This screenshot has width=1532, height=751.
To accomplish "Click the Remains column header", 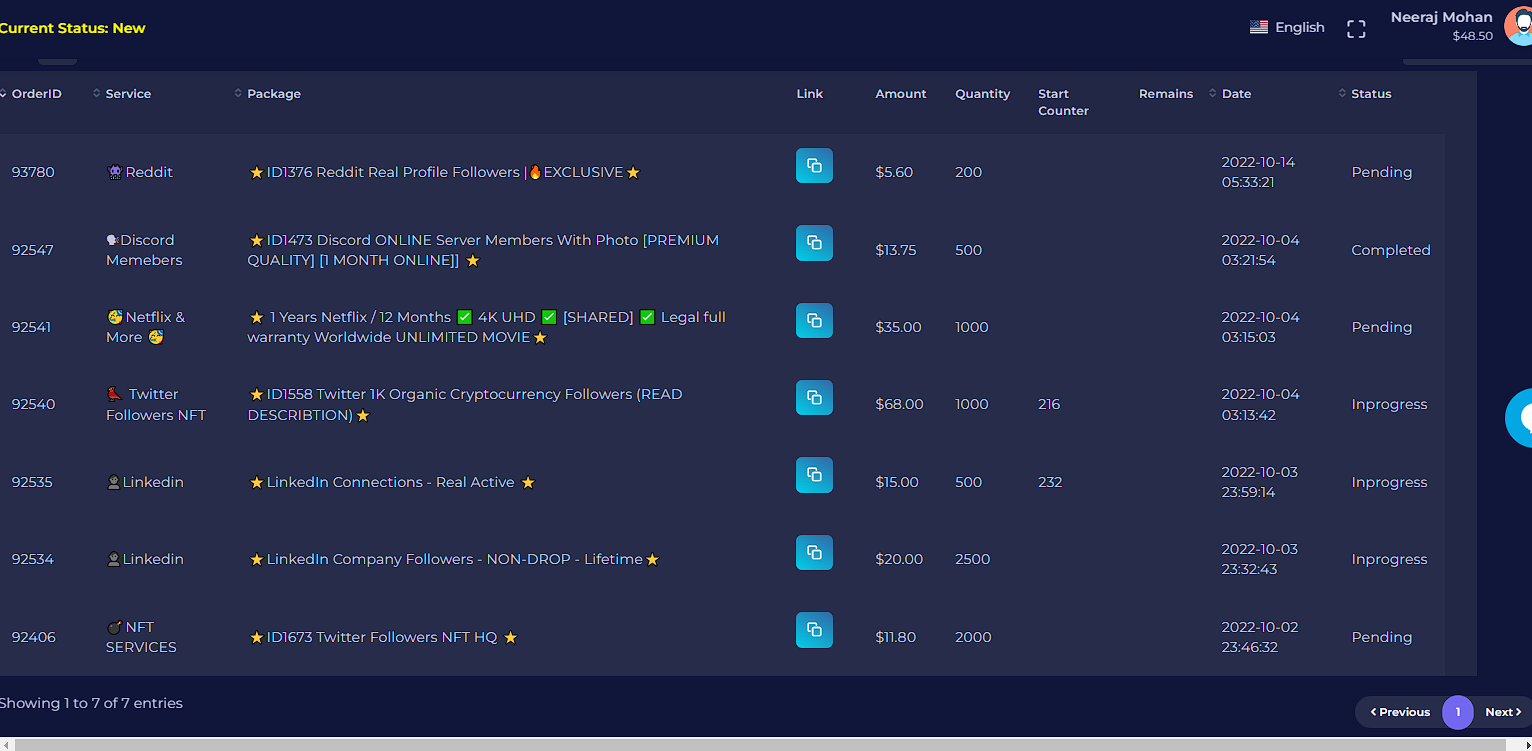I will (x=1166, y=94).
